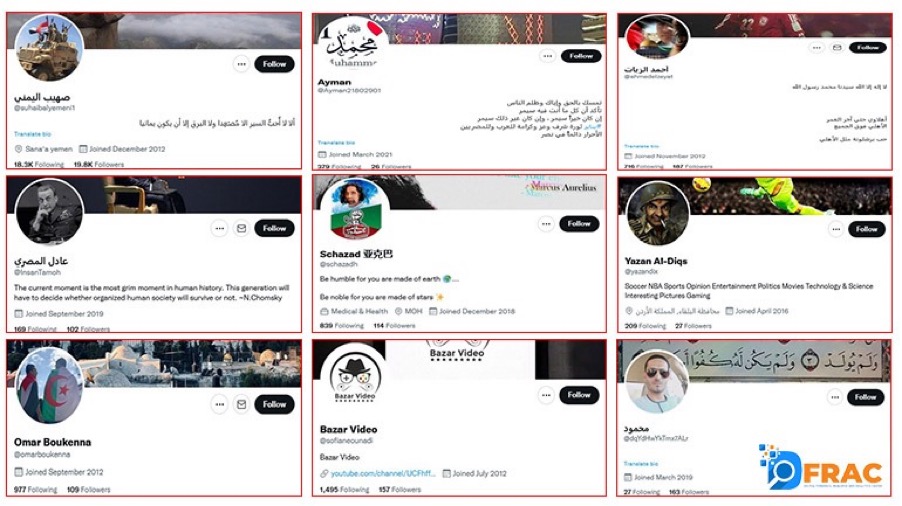Click Translate bio under Sana'a Yemen profile
Screen dimensions: 902x506
[x=32, y=134]
